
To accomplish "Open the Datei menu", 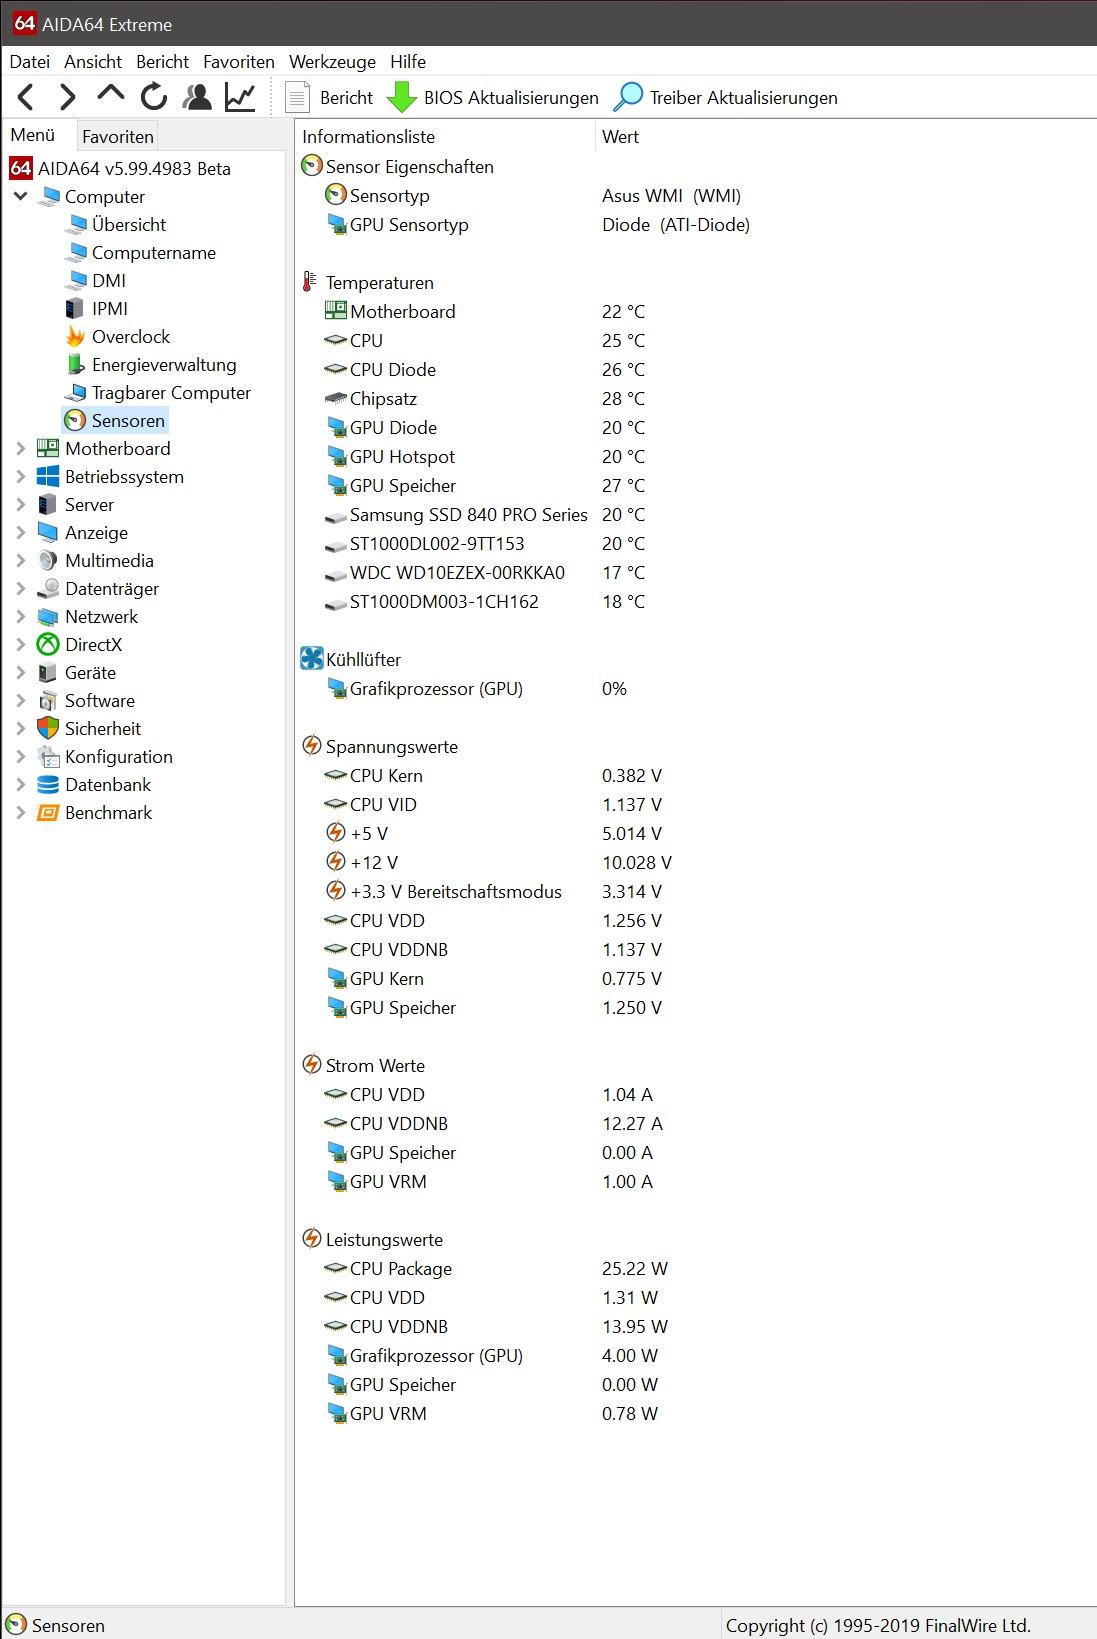I will 30,62.
